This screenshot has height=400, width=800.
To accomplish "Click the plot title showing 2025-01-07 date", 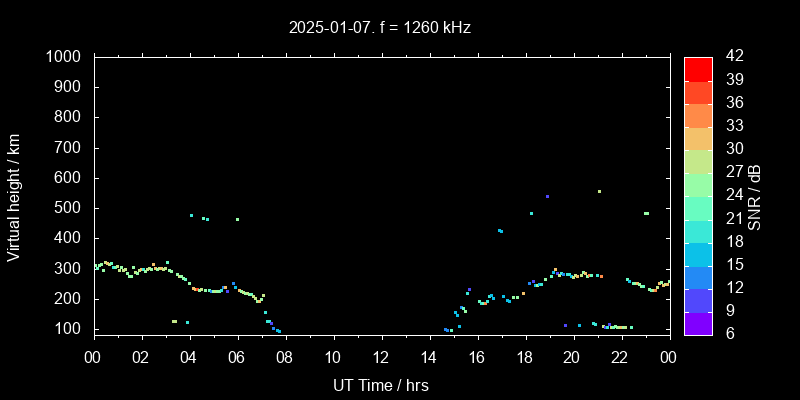I will pos(378,28).
